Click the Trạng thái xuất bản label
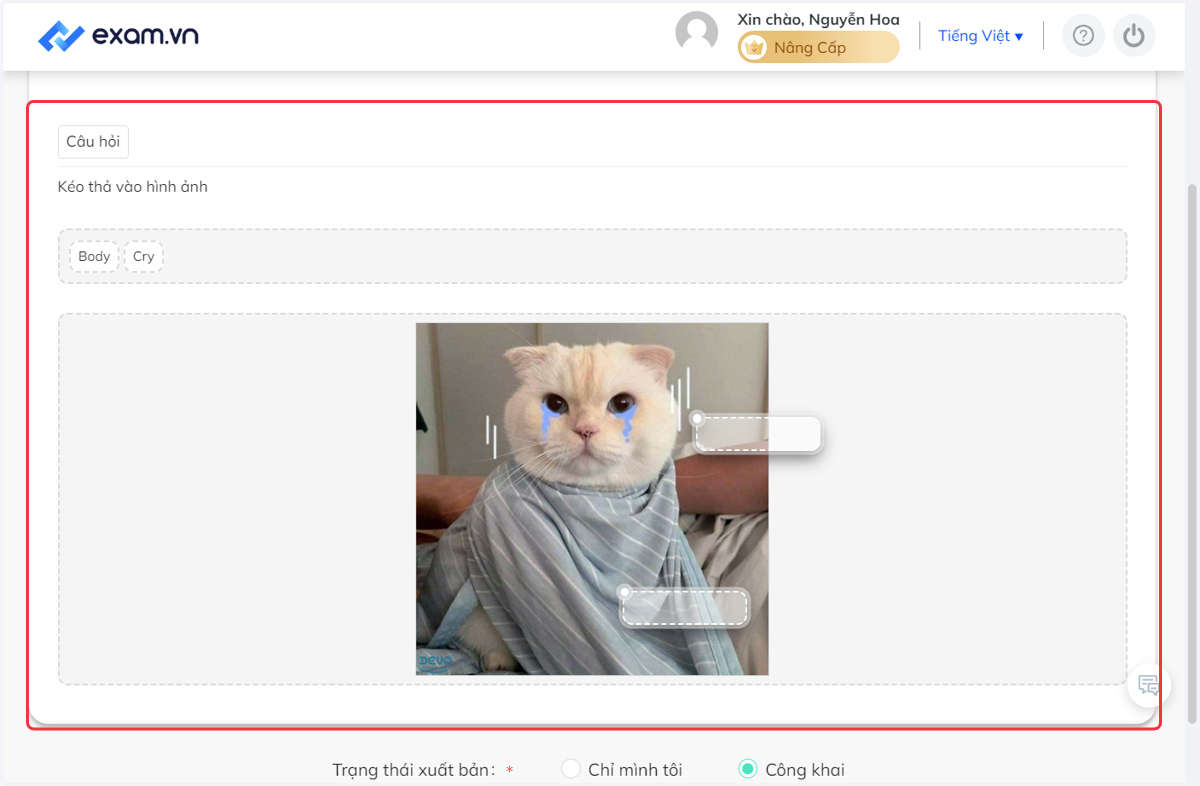Screen dimensions: 1200x786 pos(414,770)
